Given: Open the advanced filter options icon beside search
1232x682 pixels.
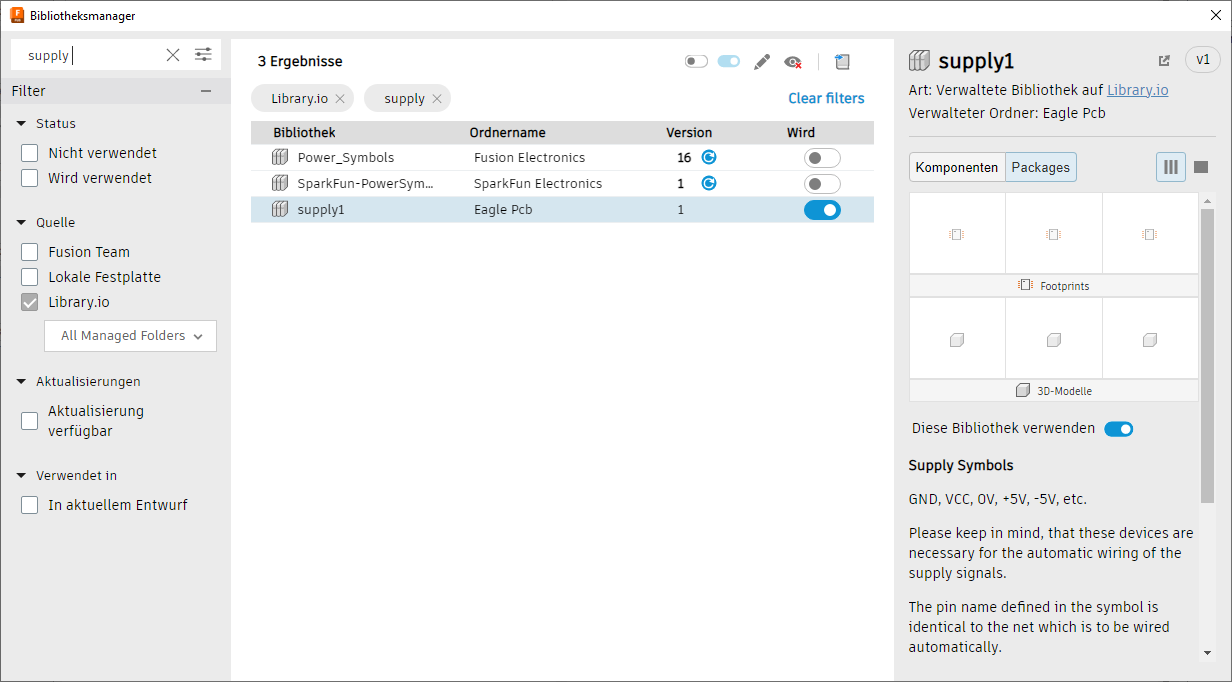Looking at the screenshot, I should 203,54.
